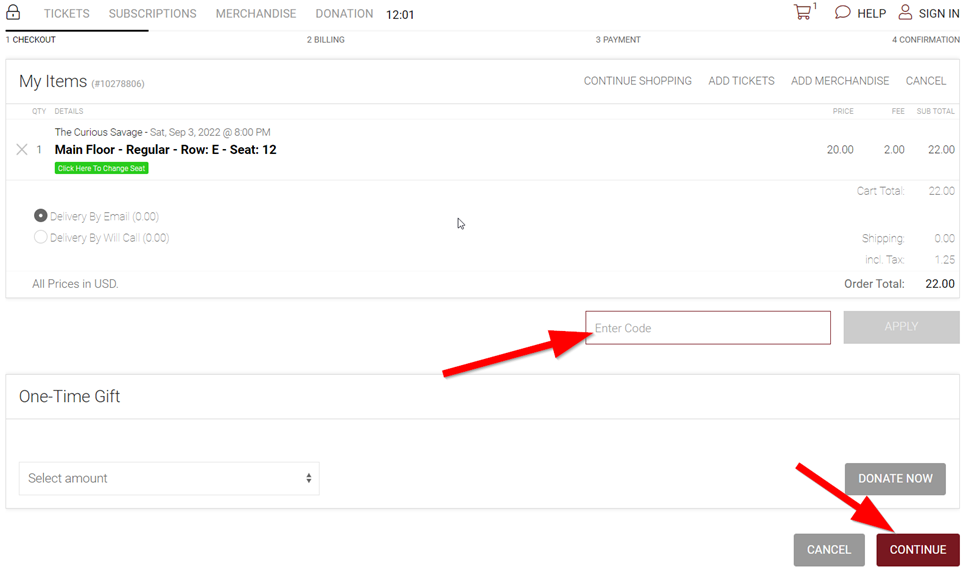Image resolution: width=966 pixels, height=575 pixels.
Task: Click the Help speech bubble icon
Action: pyautogui.click(x=843, y=13)
